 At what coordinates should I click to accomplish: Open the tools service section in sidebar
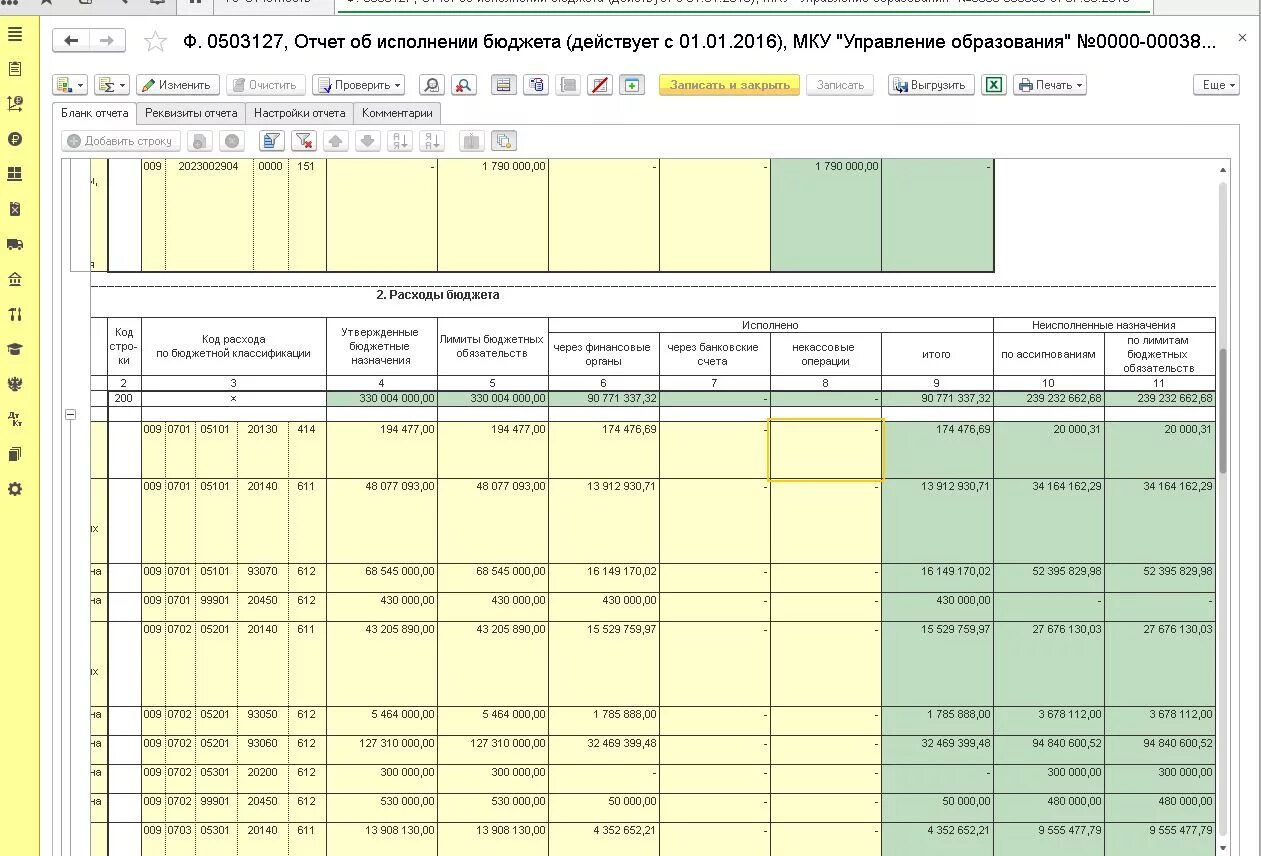point(14,314)
